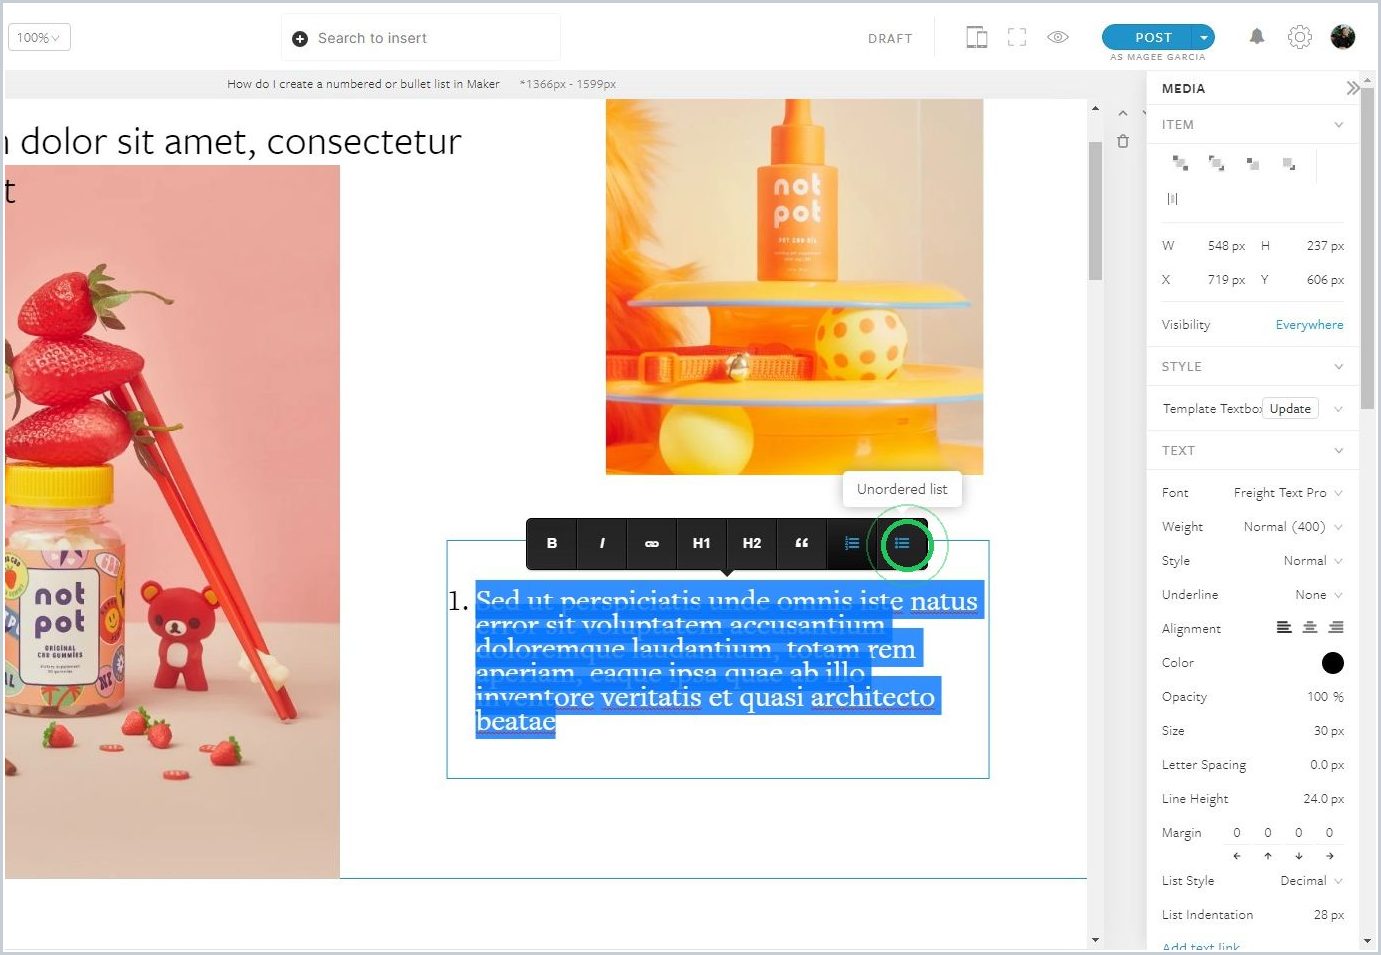Align text right in the Text panel
The width and height of the screenshot is (1381, 955).
pyautogui.click(x=1336, y=628)
